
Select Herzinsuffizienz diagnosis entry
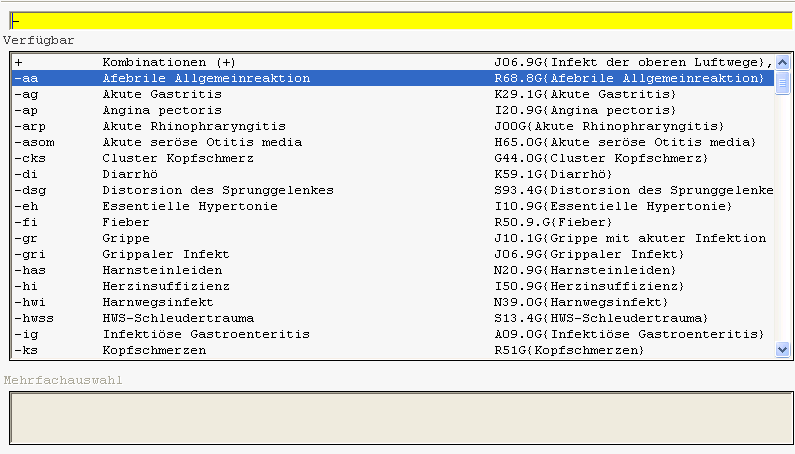coord(393,286)
